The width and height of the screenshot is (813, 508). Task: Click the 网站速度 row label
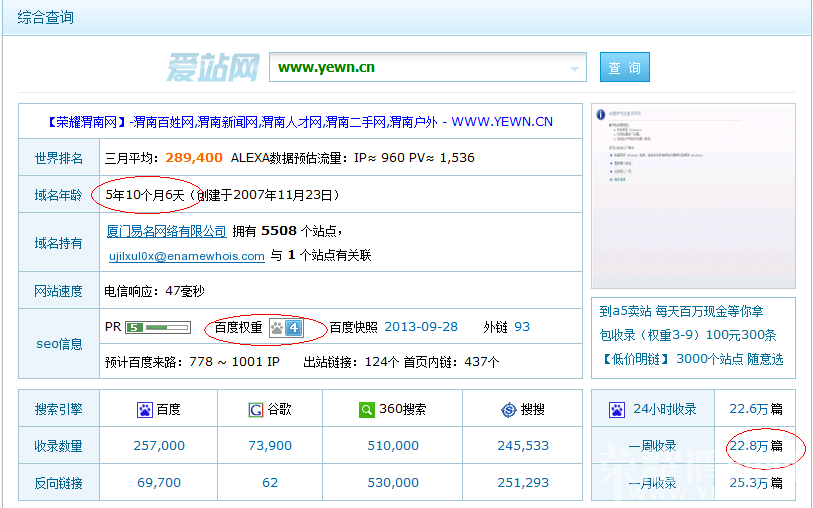59,291
